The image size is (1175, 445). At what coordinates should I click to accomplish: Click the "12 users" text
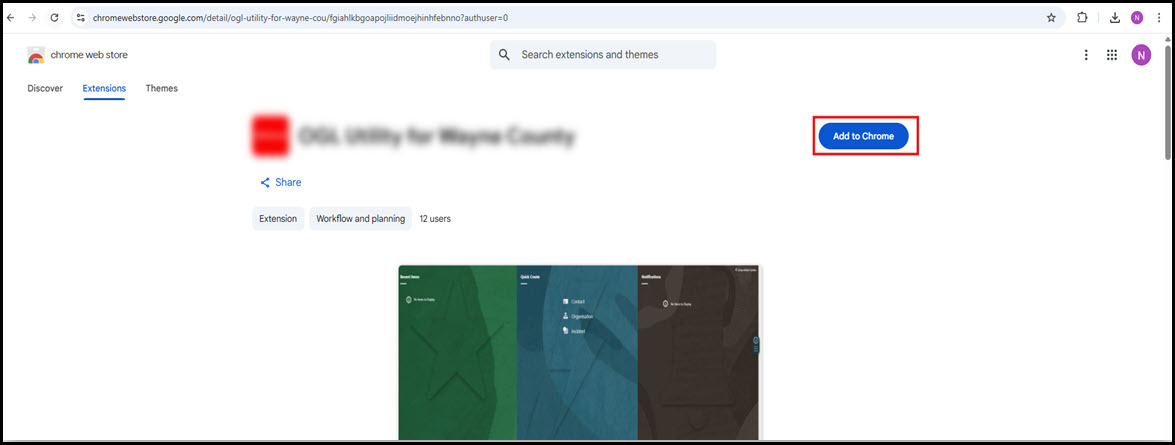pos(435,219)
